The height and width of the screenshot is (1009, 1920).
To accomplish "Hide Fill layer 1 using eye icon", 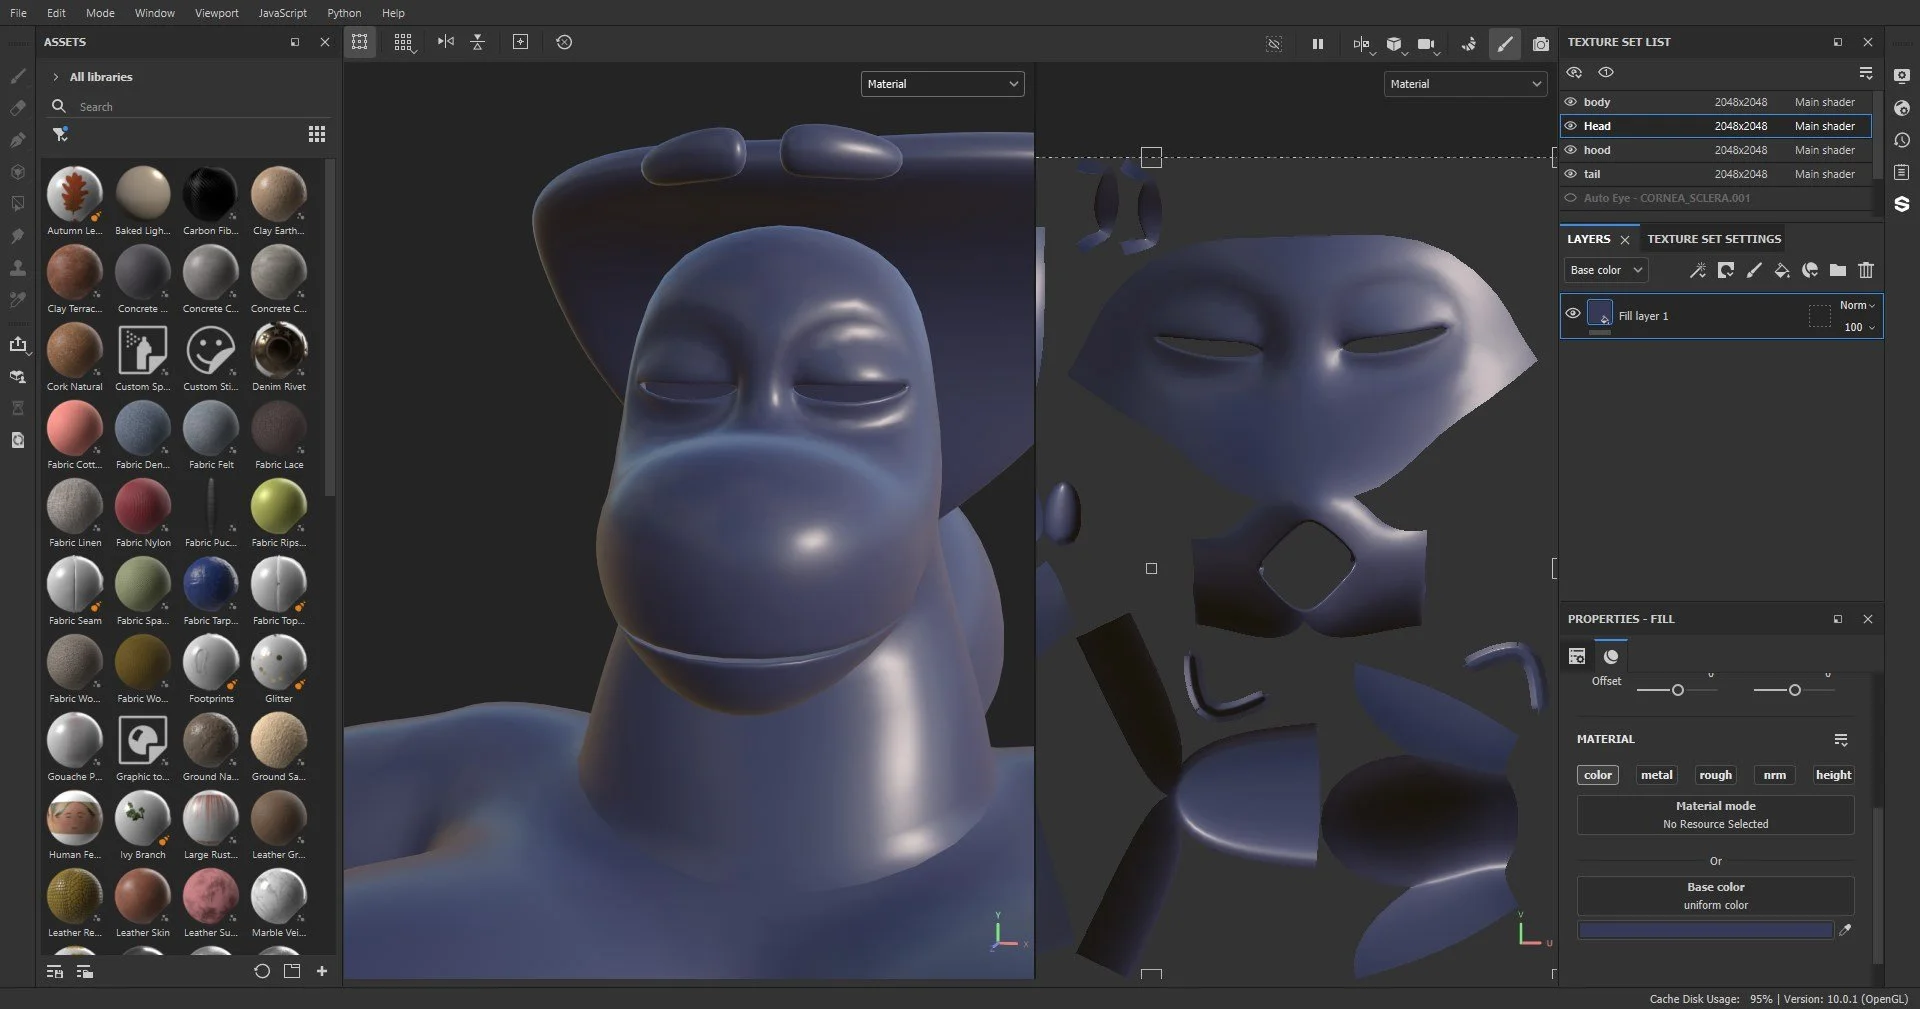I will pyautogui.click(x=1573, y=314).
